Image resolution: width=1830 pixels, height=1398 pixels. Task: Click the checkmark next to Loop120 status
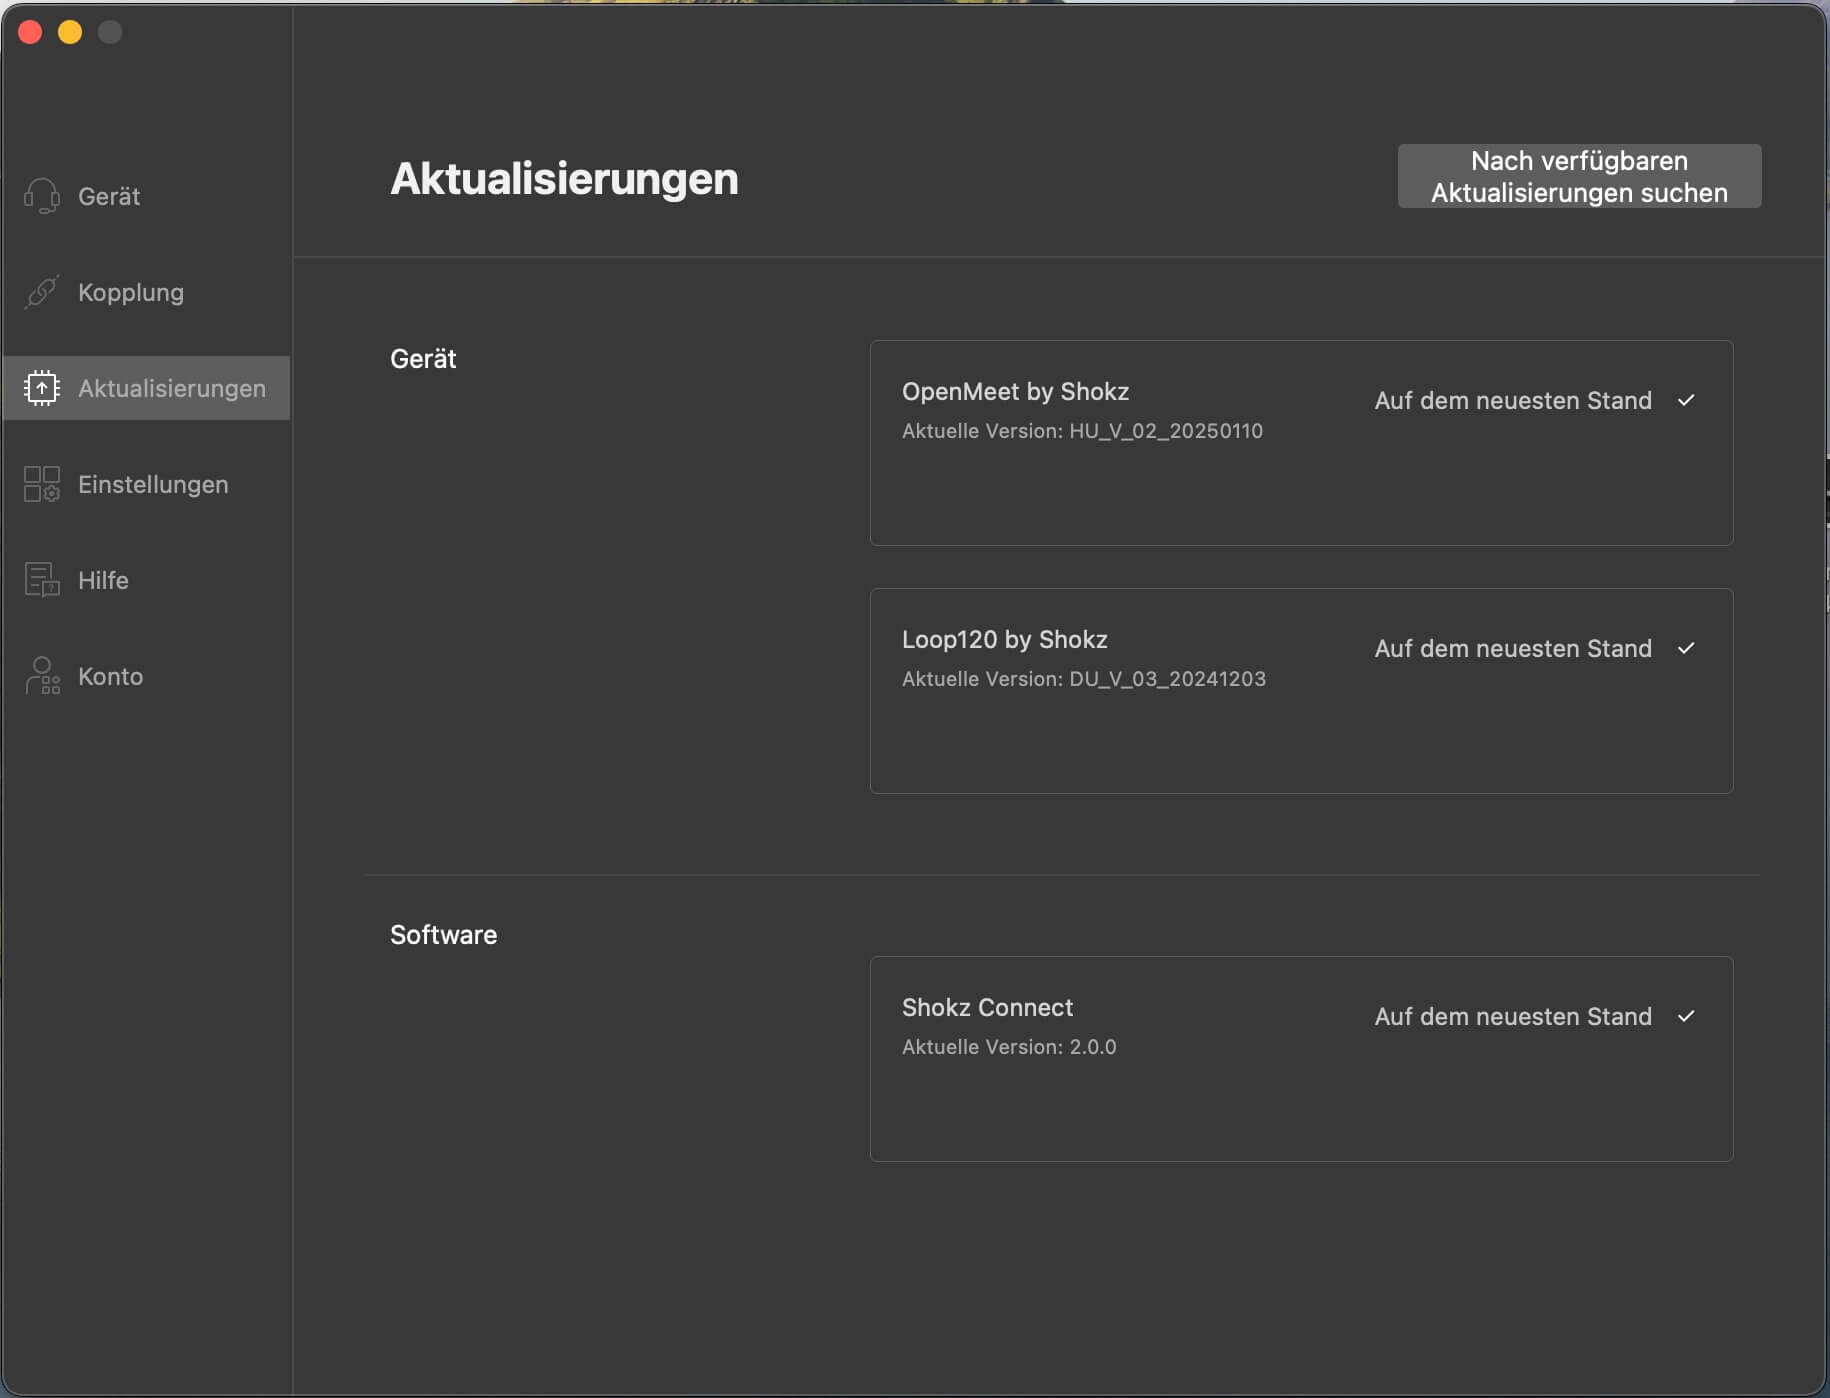[x=1686, y=648]
